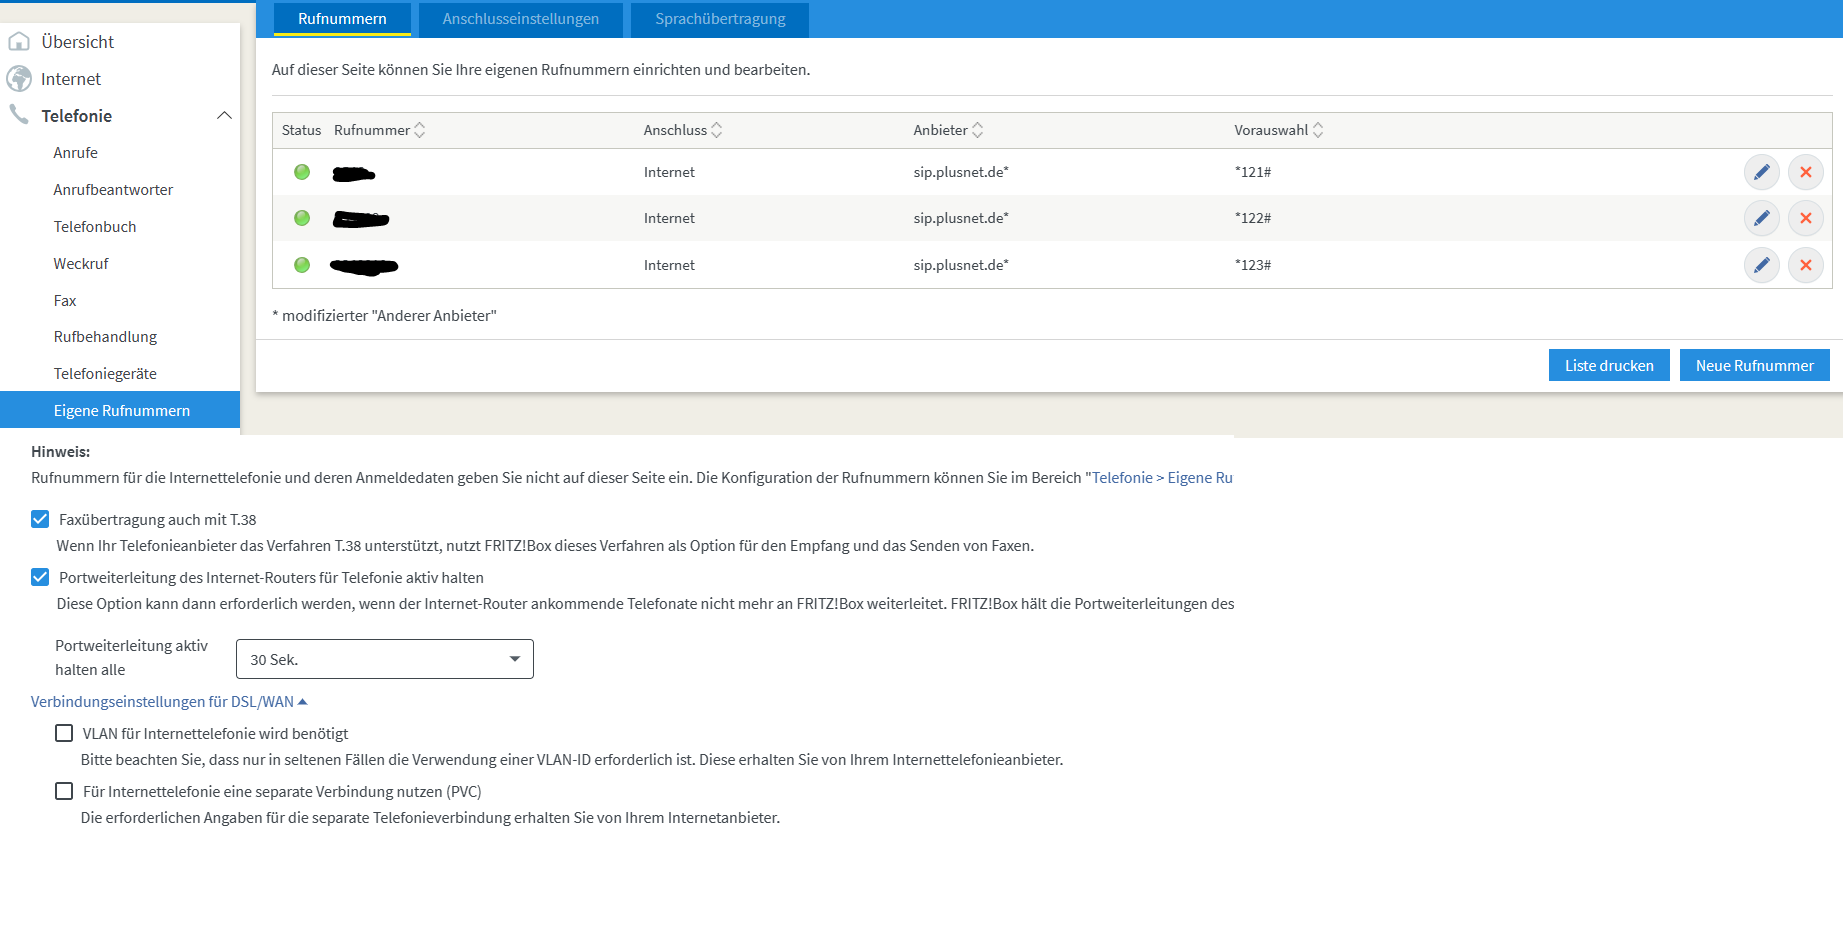Click the pencil icon for *123# row
This screenshot has height=934, width=1843.
pyautogui.click(x=1761, y=265)
